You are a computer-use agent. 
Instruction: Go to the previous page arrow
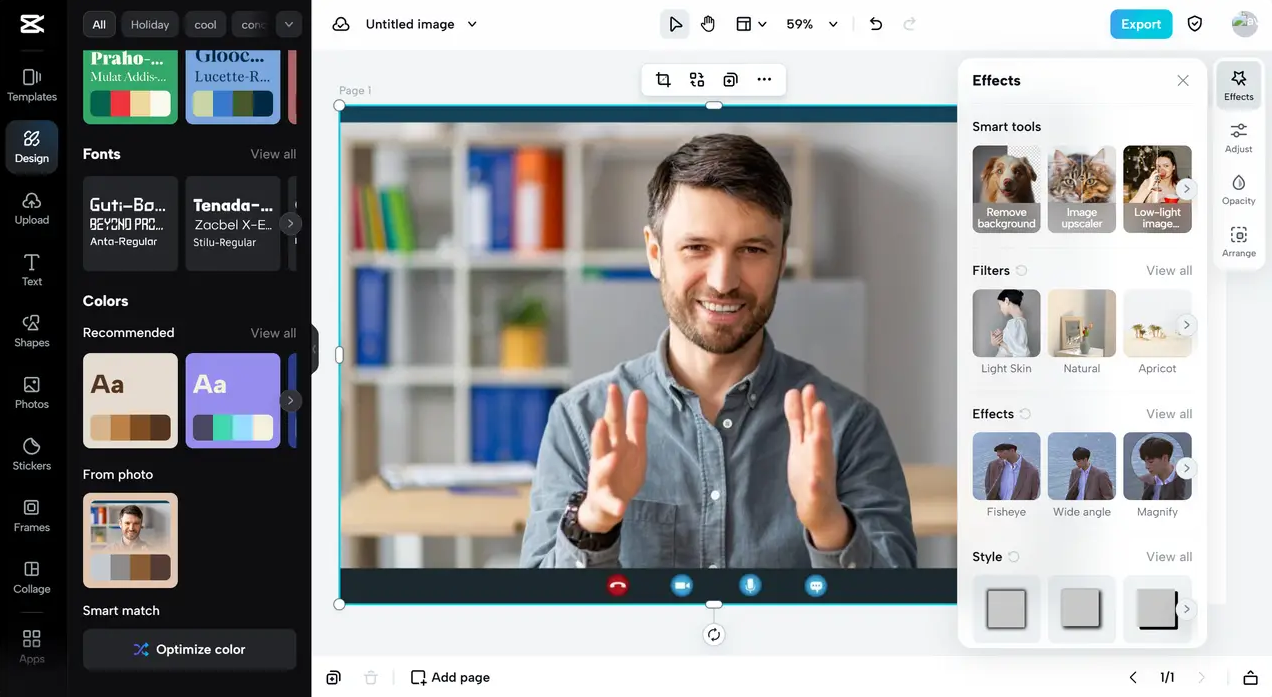point(1133,677)
